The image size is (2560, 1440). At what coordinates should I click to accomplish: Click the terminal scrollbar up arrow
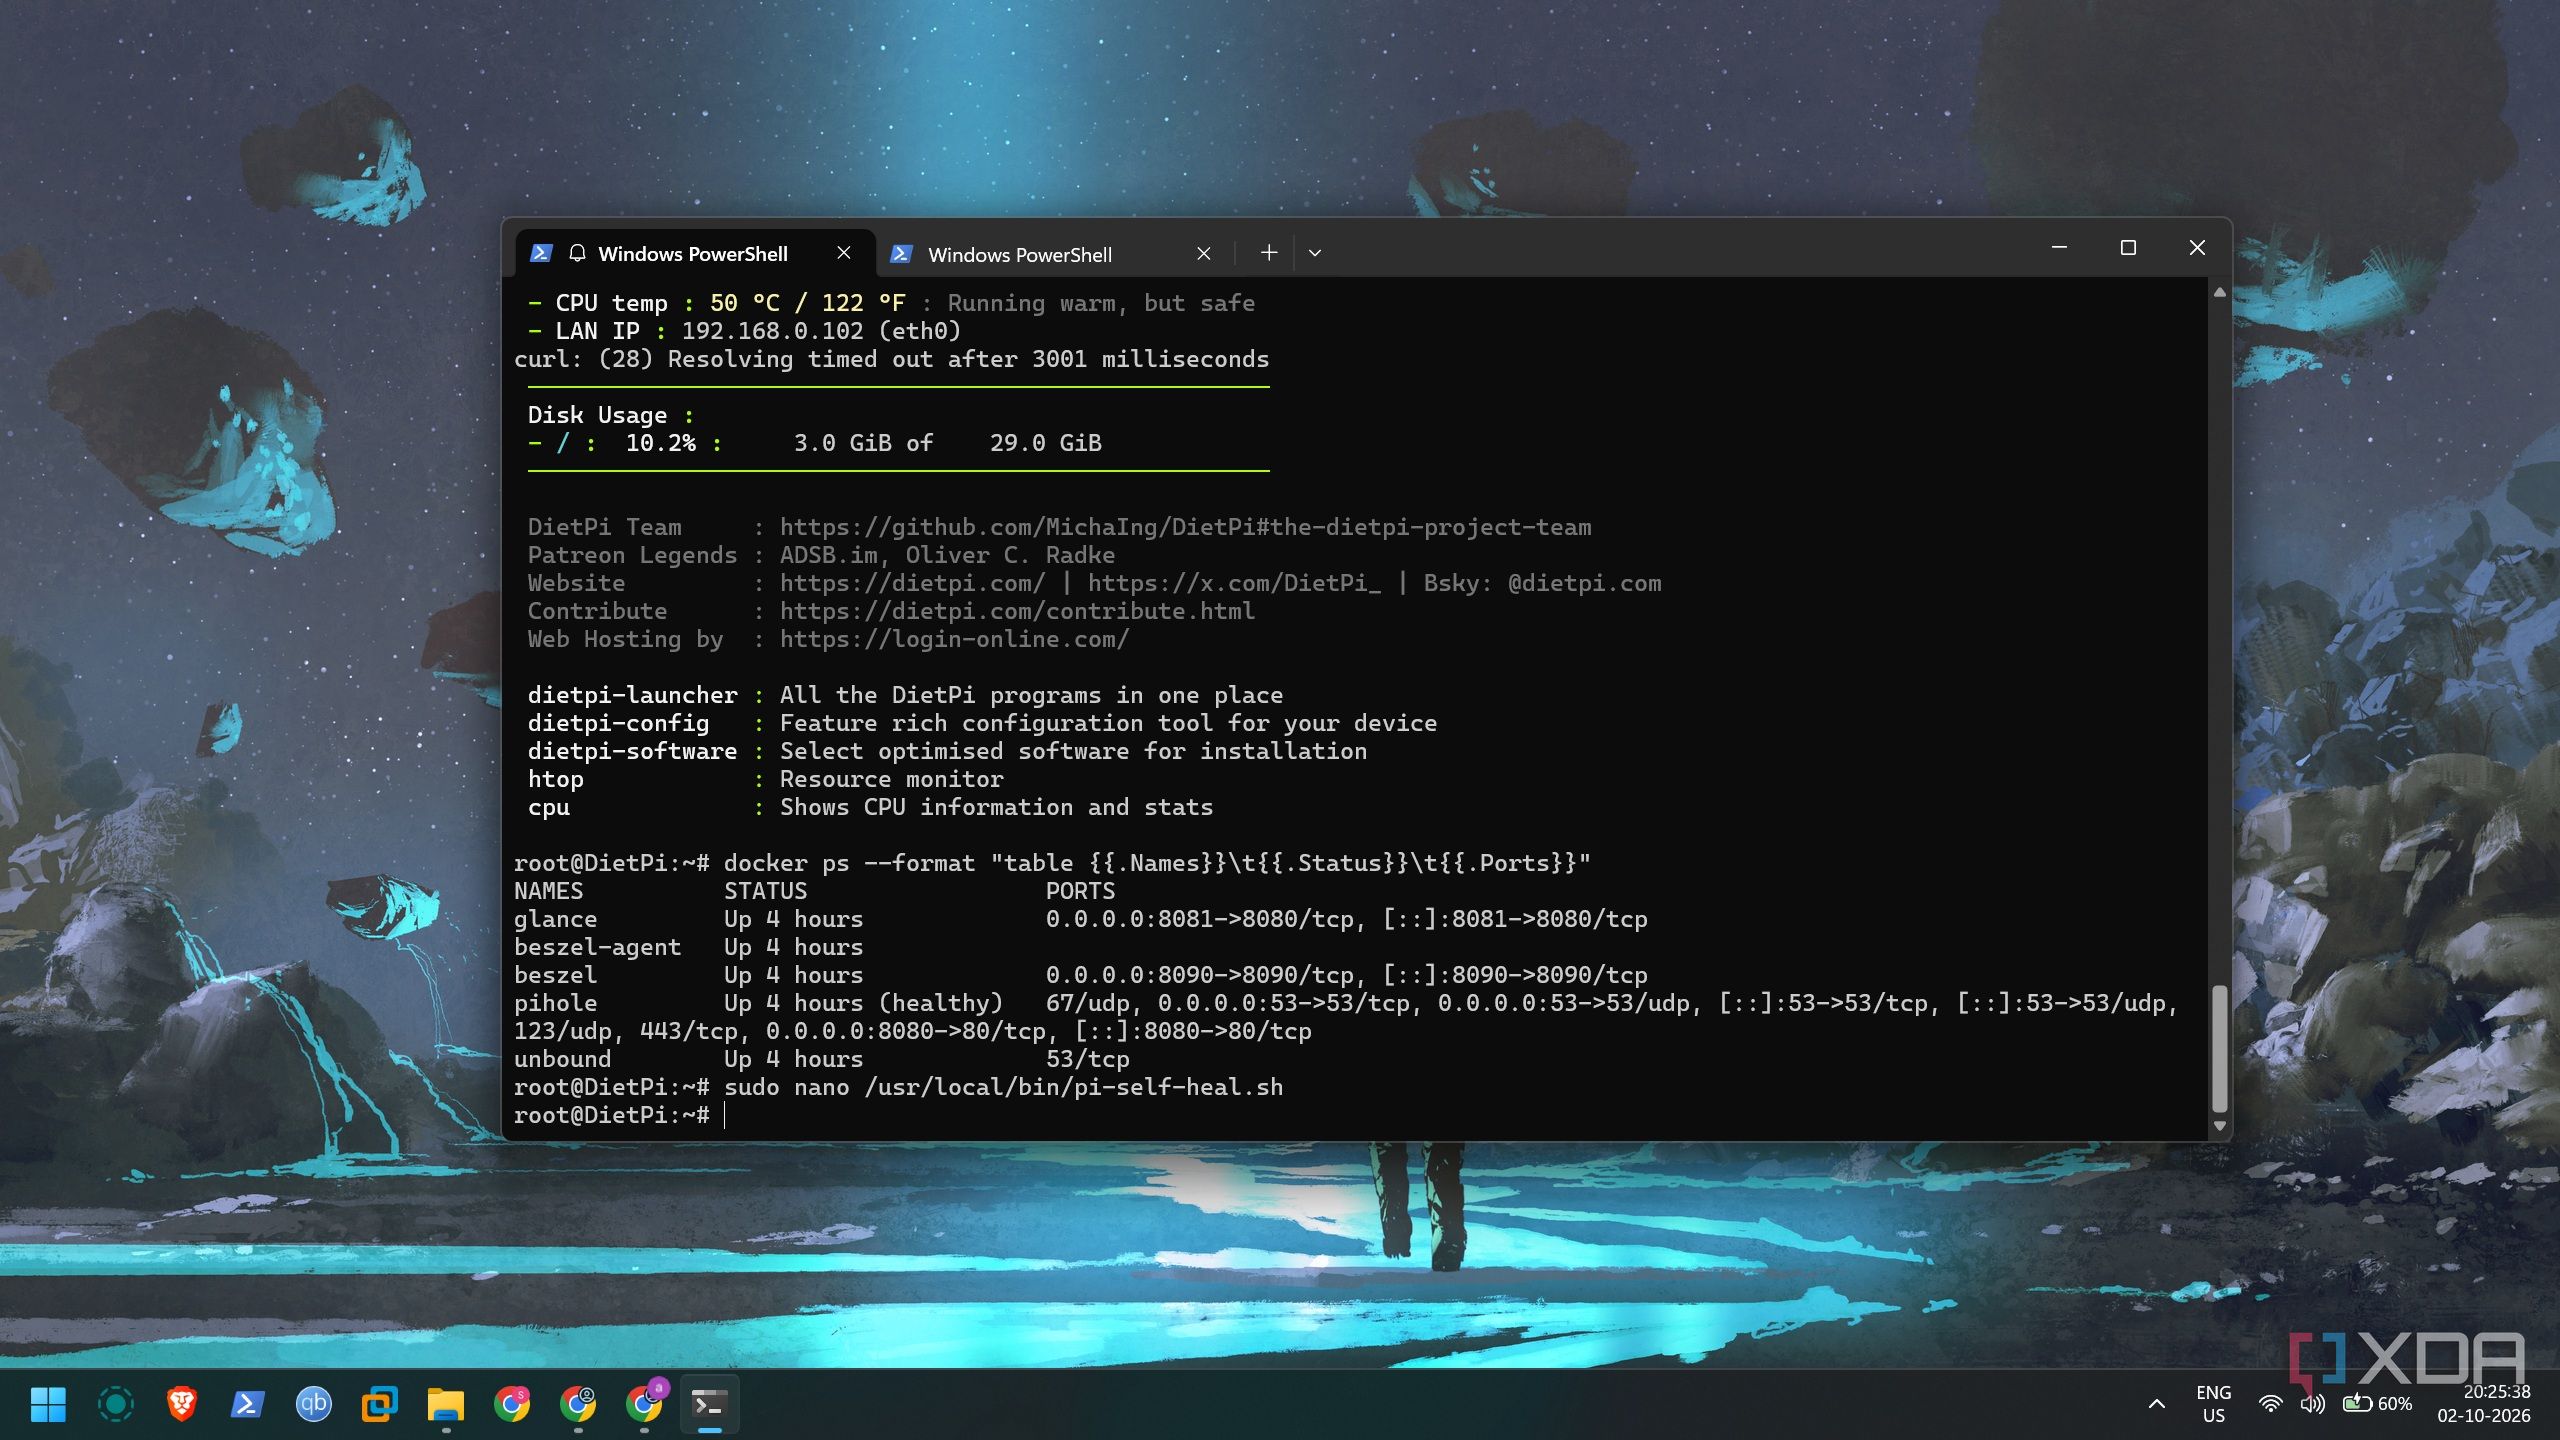tap(2219, 292)
